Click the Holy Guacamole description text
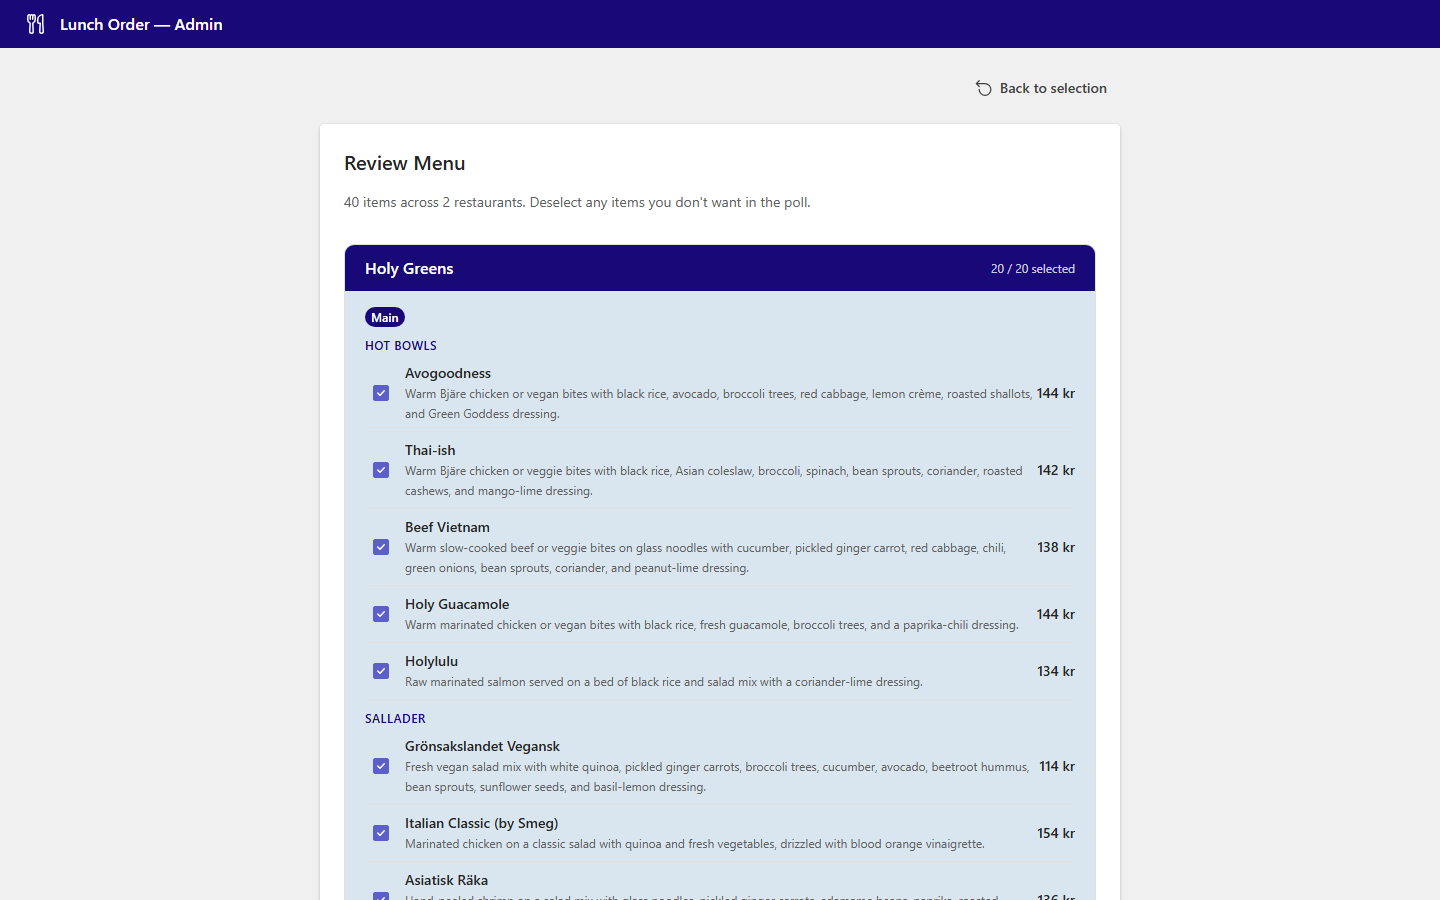The width and height of the screenshot is (1440, 900). [x=712, y=625]
